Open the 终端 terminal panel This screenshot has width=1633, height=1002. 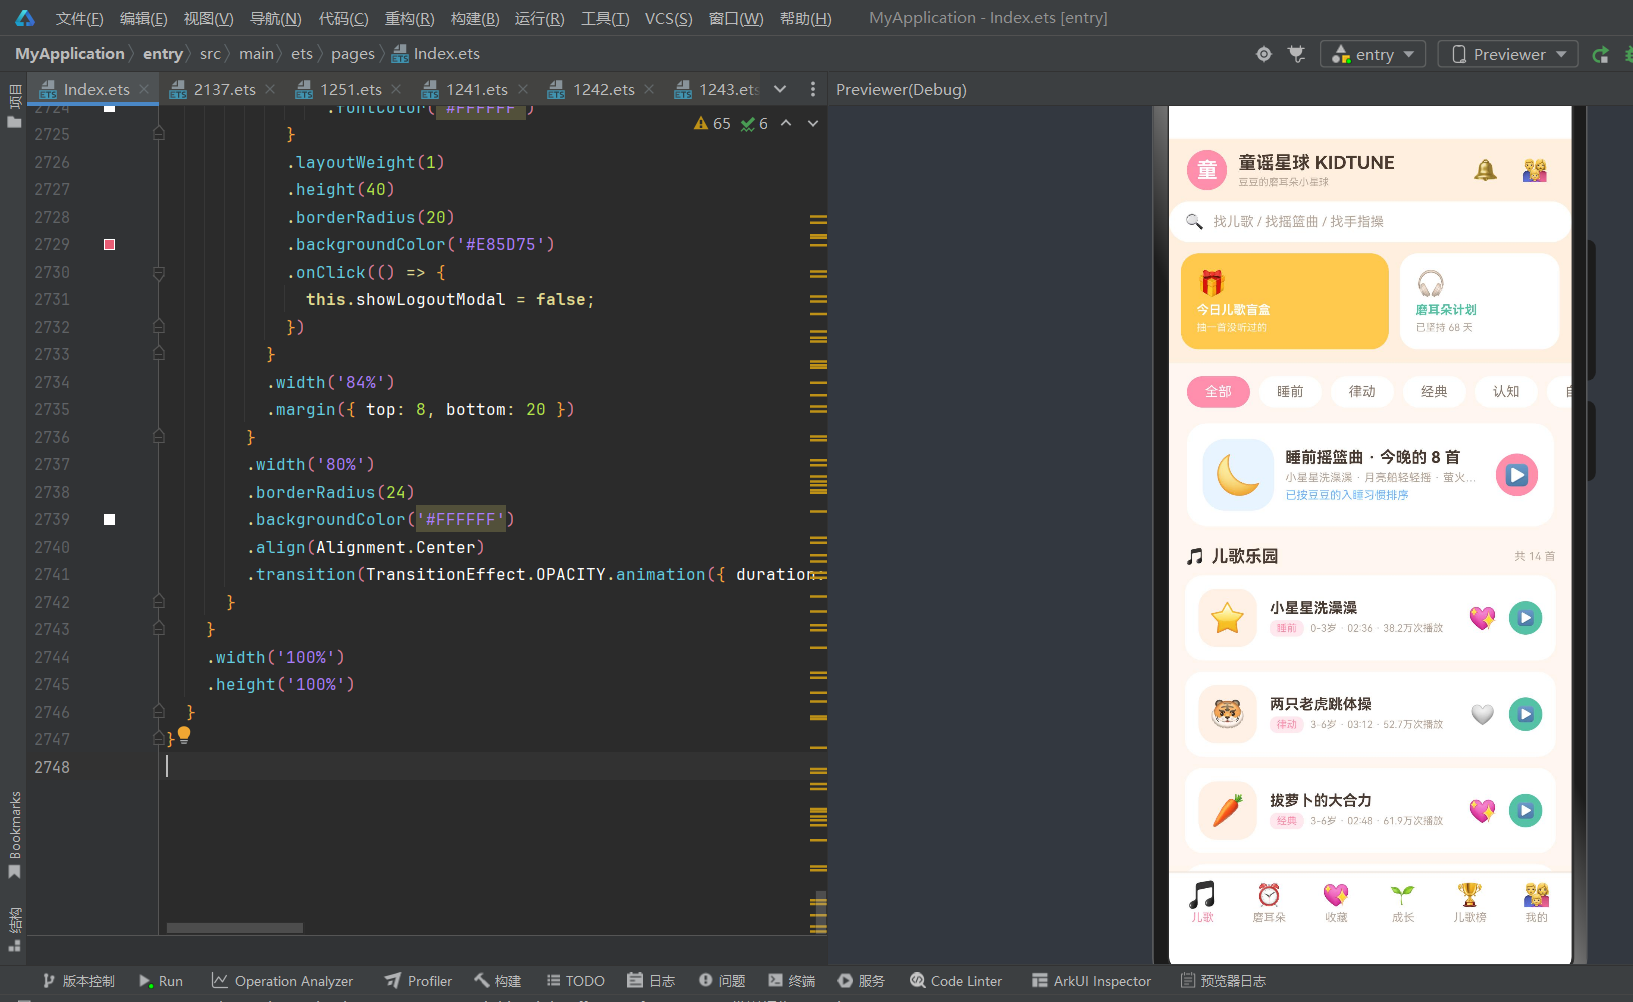(x=791, y=981)
